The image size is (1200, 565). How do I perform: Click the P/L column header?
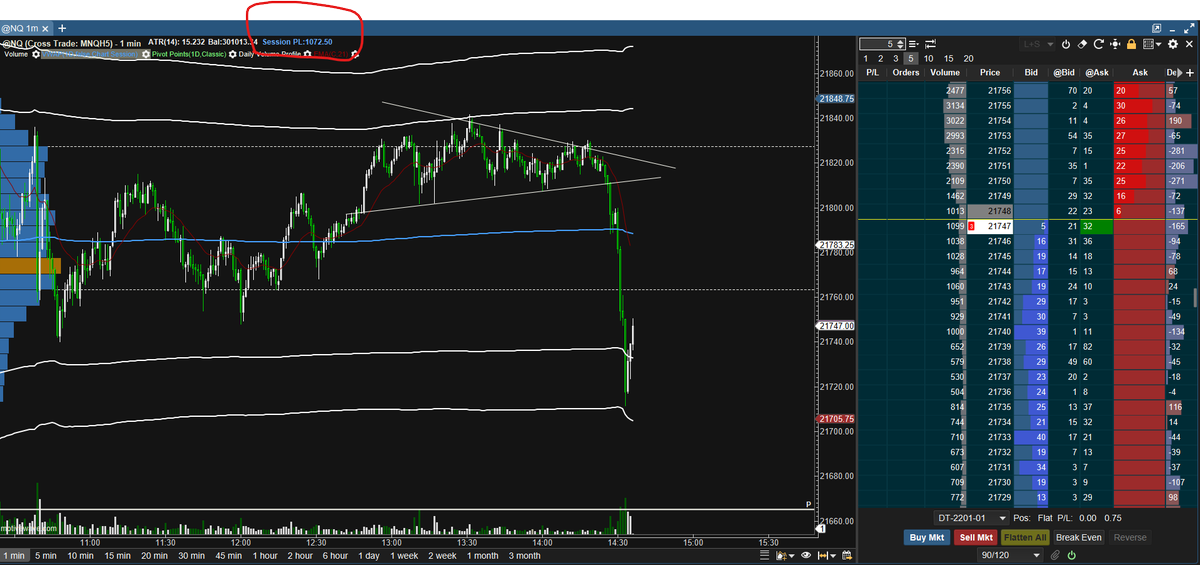[873, 72]
